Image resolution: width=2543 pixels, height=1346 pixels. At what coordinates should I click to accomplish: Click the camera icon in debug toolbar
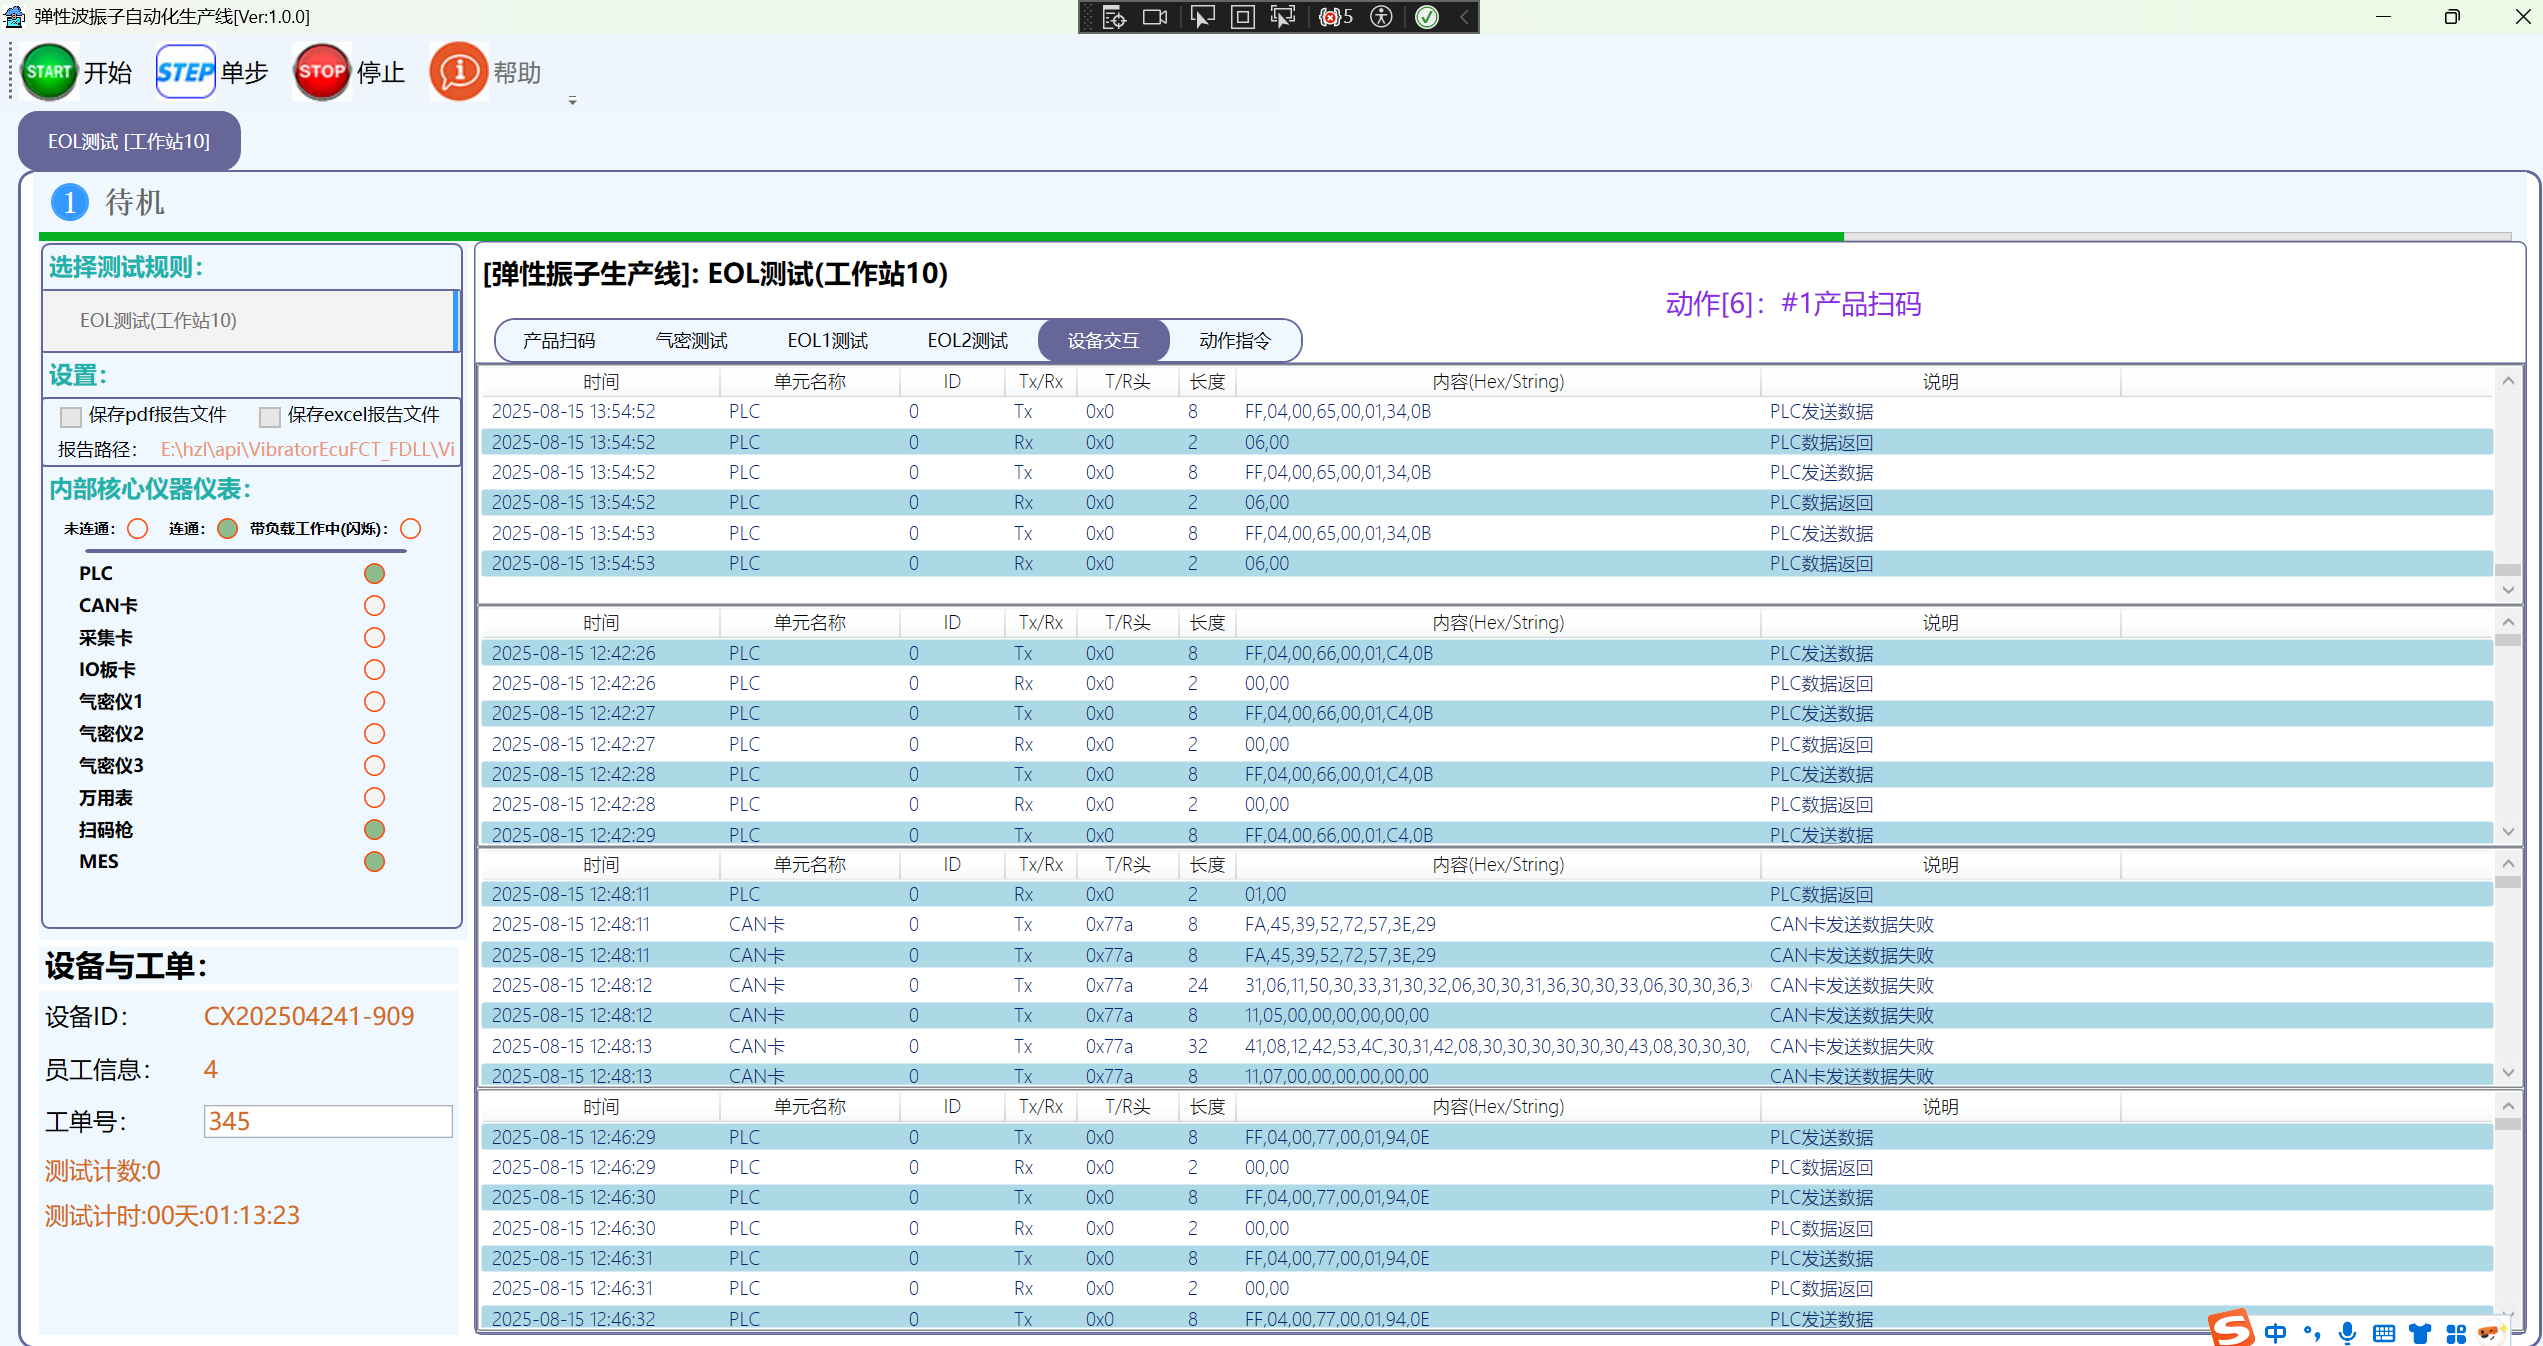pos(1155,17)
